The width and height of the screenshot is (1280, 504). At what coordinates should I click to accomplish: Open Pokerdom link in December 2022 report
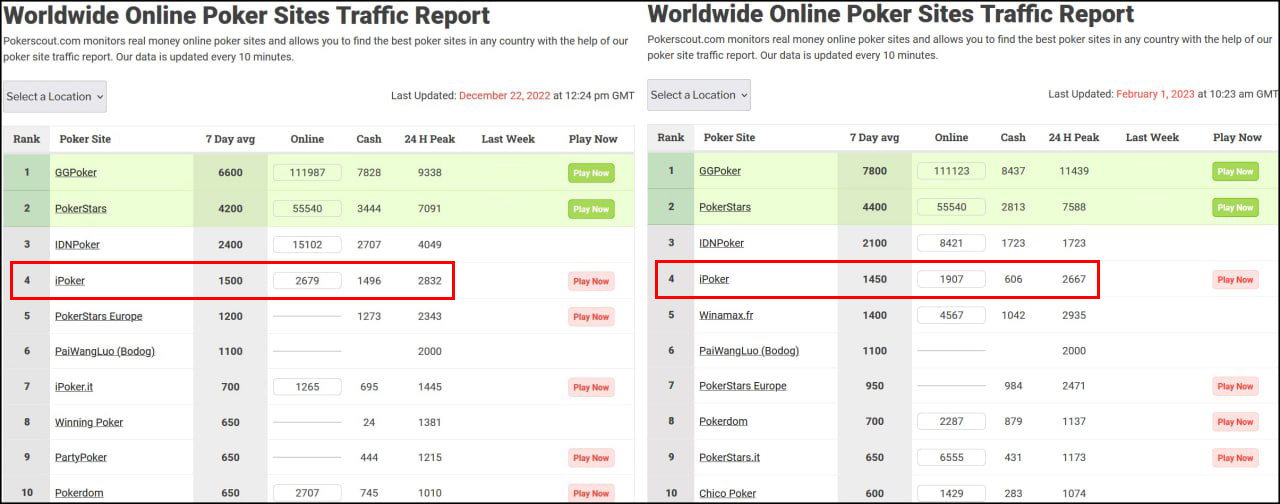(79, 493)
